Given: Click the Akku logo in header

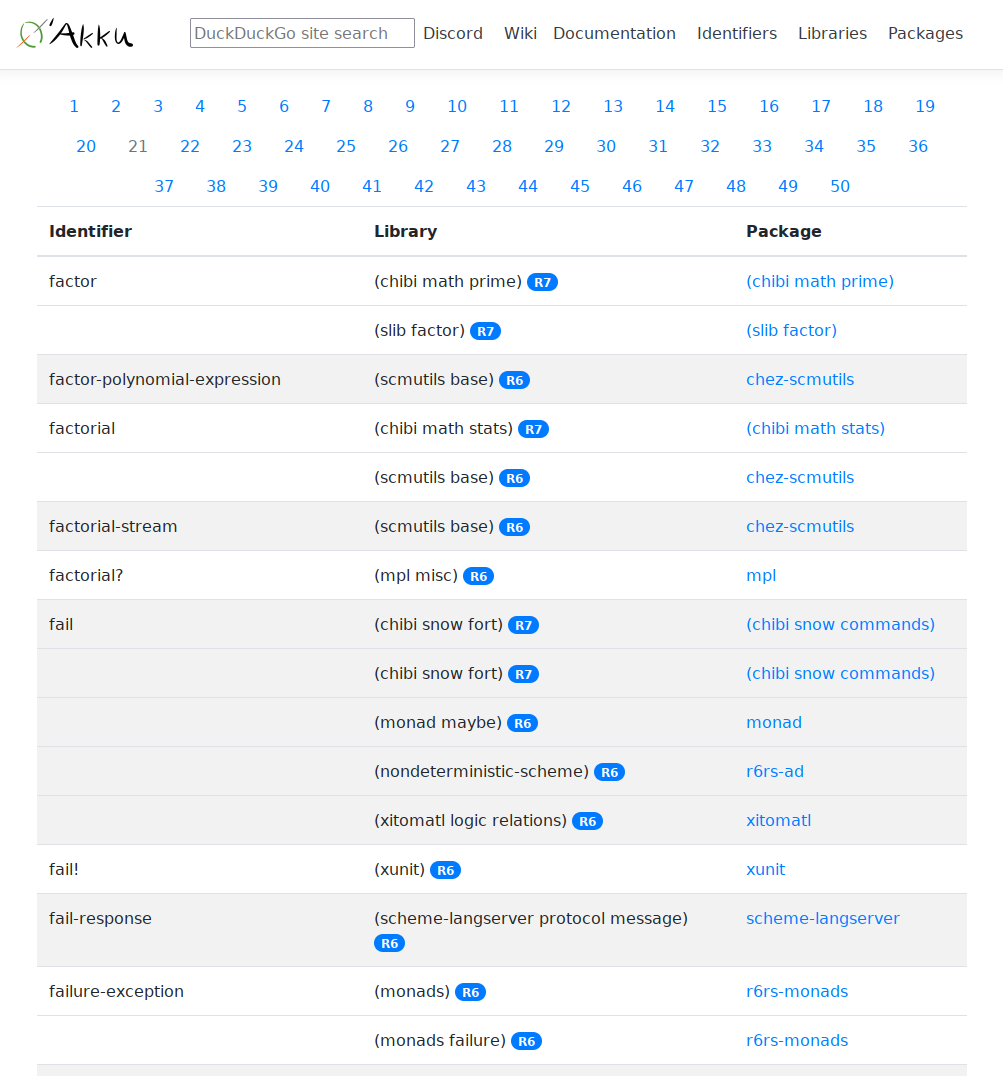Looking at the screenshot, I should (x=76, y=34).
